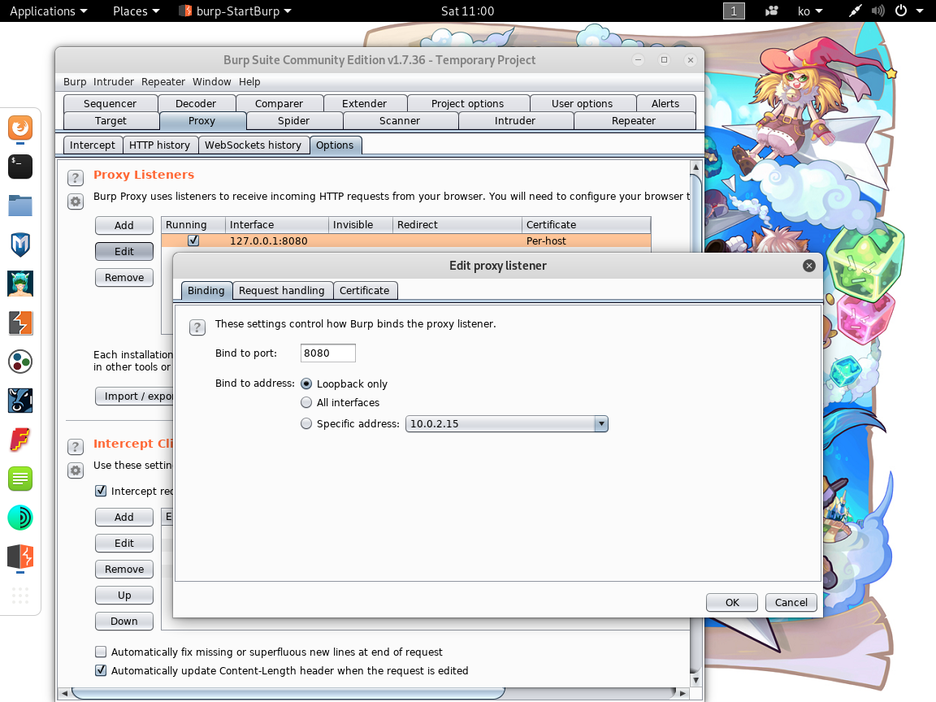
Task: Launch Metasploit from the dock
Action: tap(20, 245)
